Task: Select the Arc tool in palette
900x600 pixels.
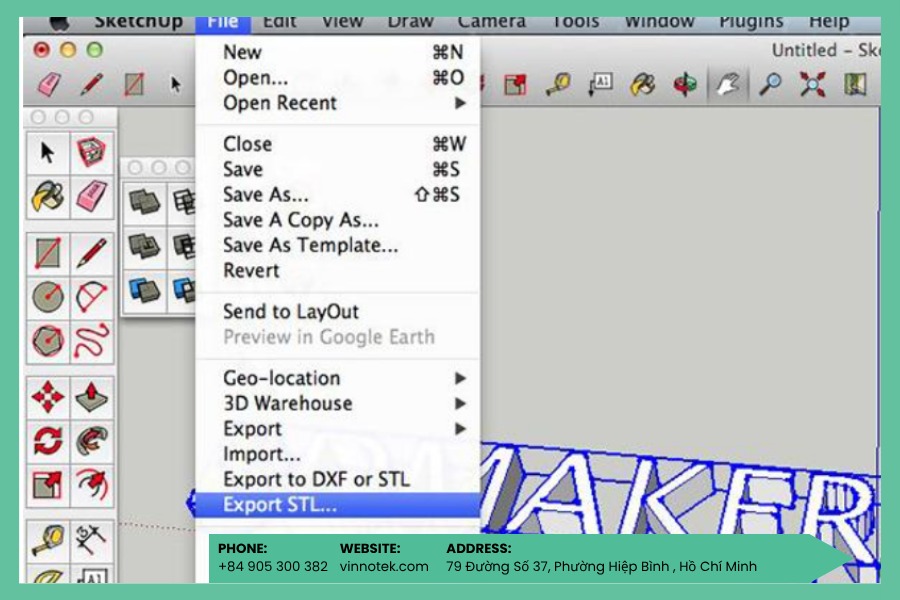Action: point(92,297)
